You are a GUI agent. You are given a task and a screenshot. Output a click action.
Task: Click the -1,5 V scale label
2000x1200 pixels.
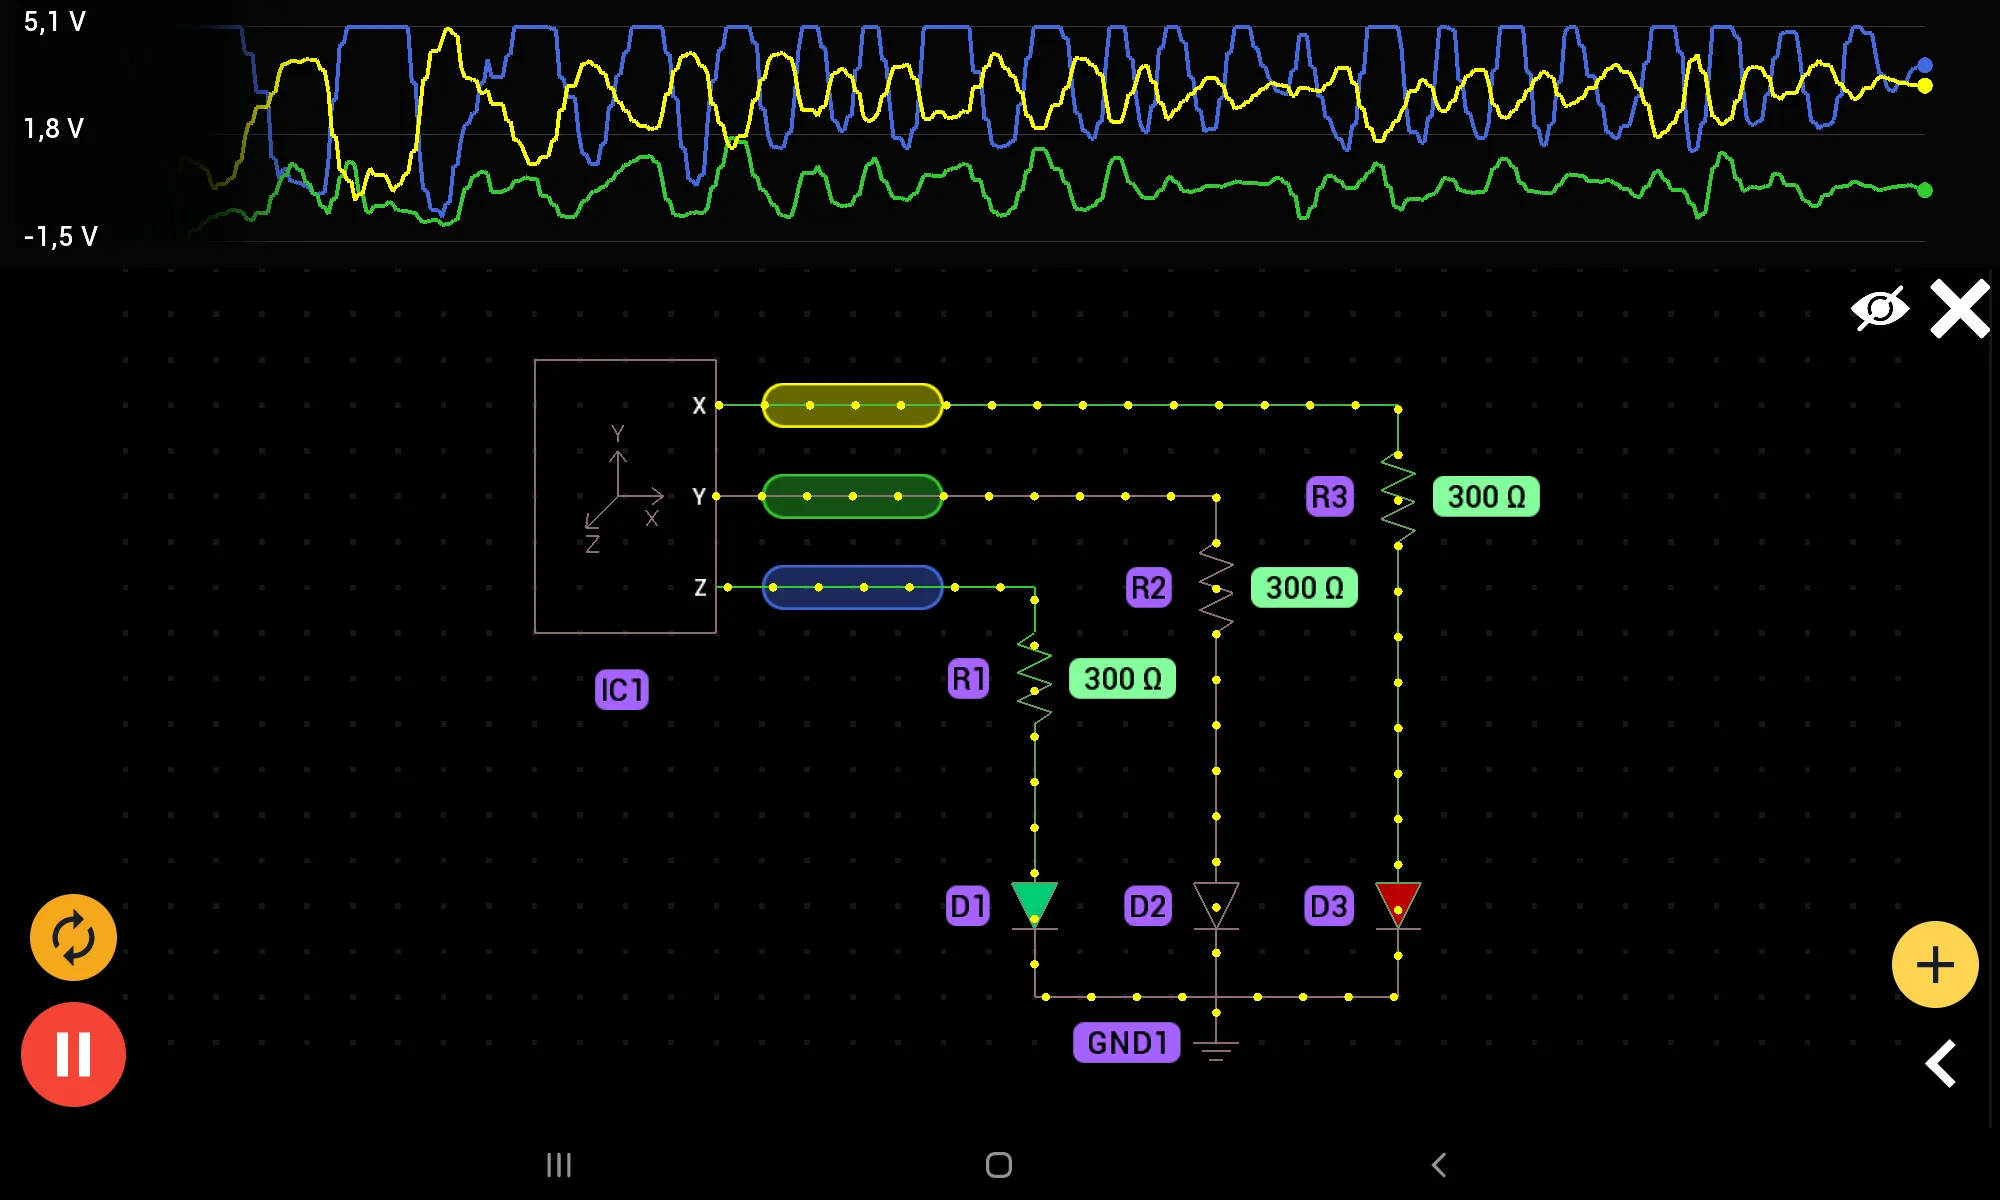[61, 236]
